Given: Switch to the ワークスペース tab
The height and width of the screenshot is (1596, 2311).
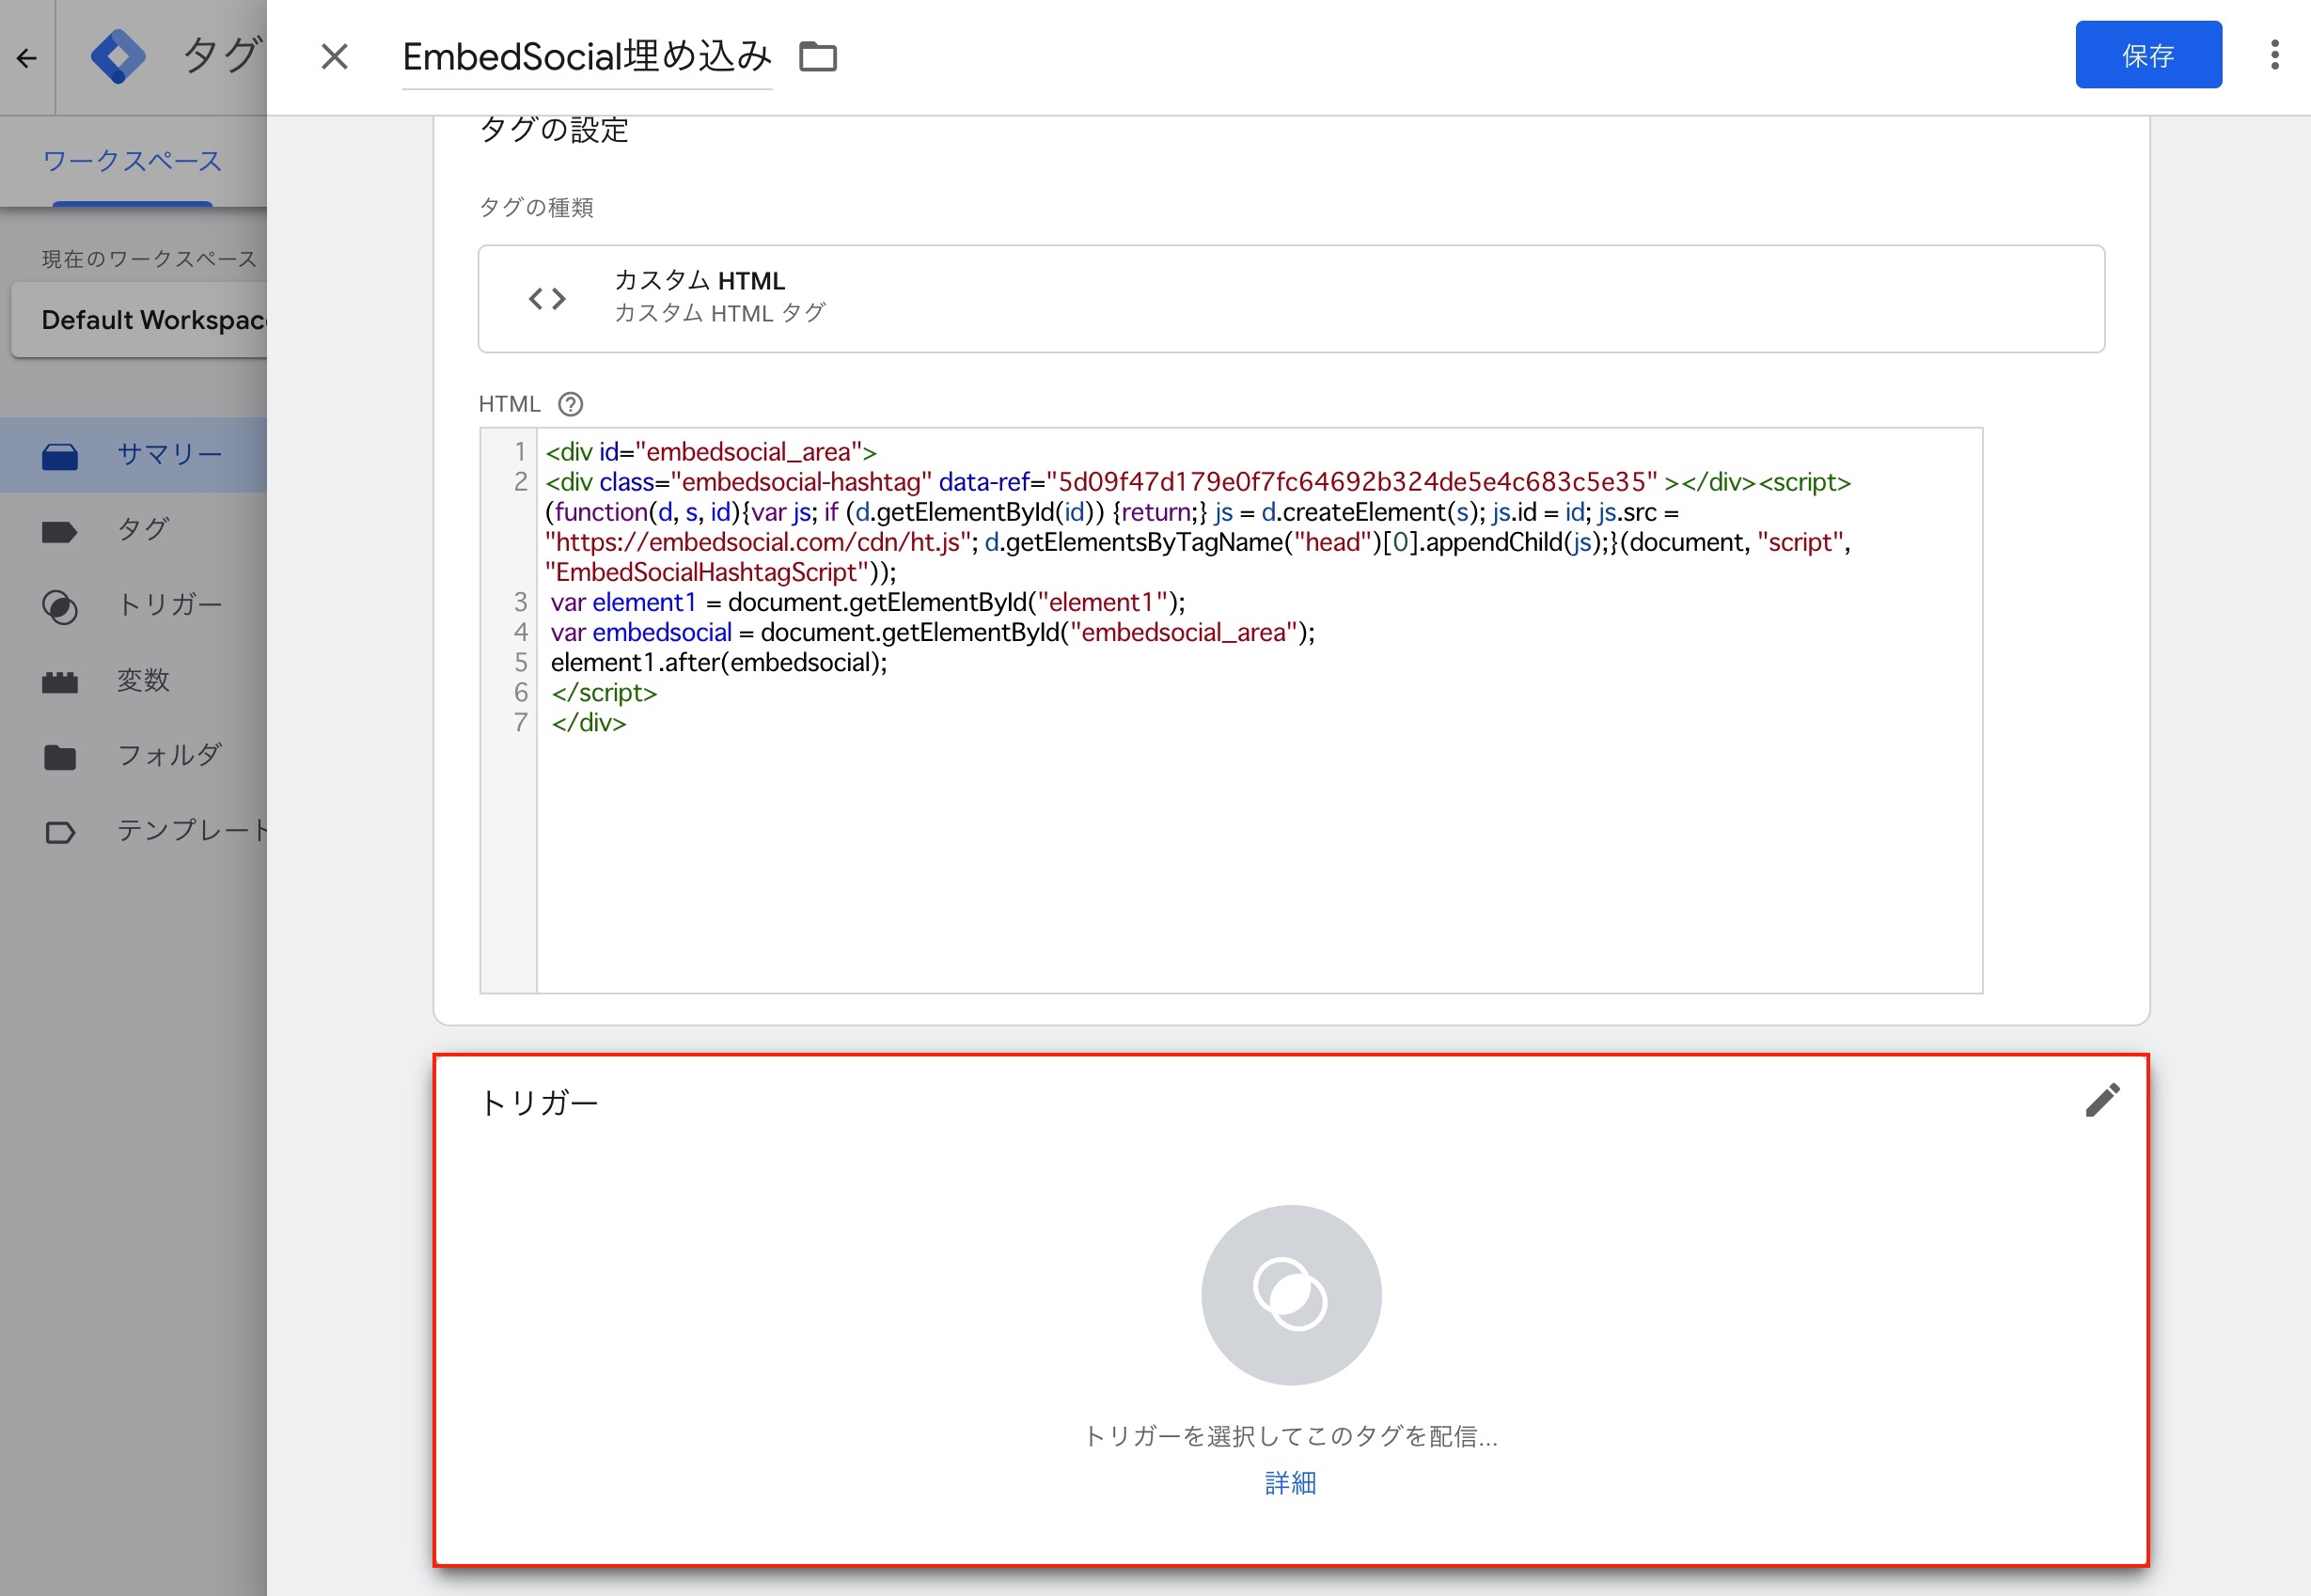Looking at the screenshot, I should [x=132, y=161].
